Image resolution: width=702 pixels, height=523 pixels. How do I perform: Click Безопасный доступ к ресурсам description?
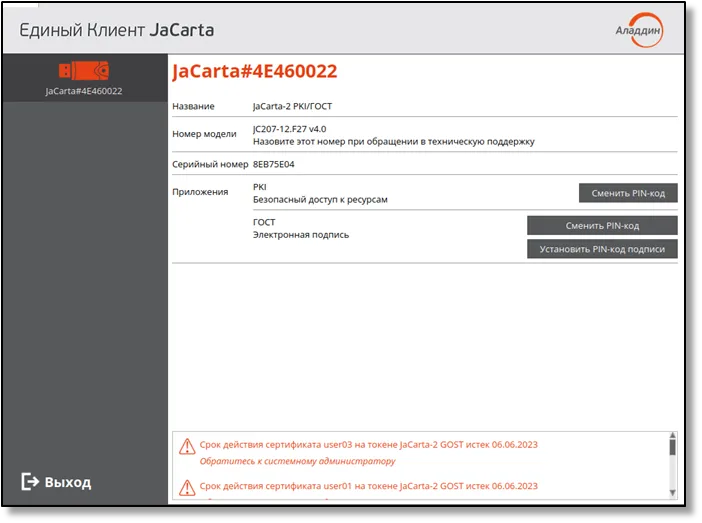click(x=320, y=200)
